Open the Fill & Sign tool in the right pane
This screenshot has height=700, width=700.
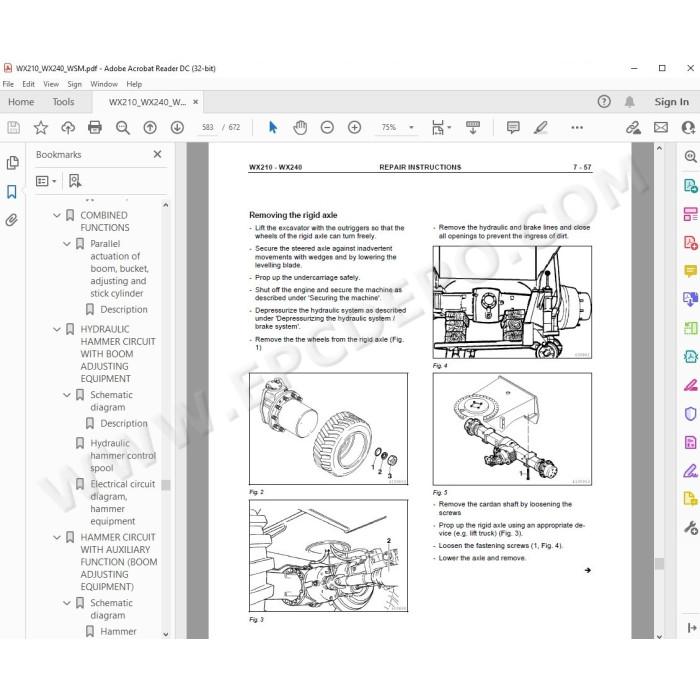click(x=690, y=471)
